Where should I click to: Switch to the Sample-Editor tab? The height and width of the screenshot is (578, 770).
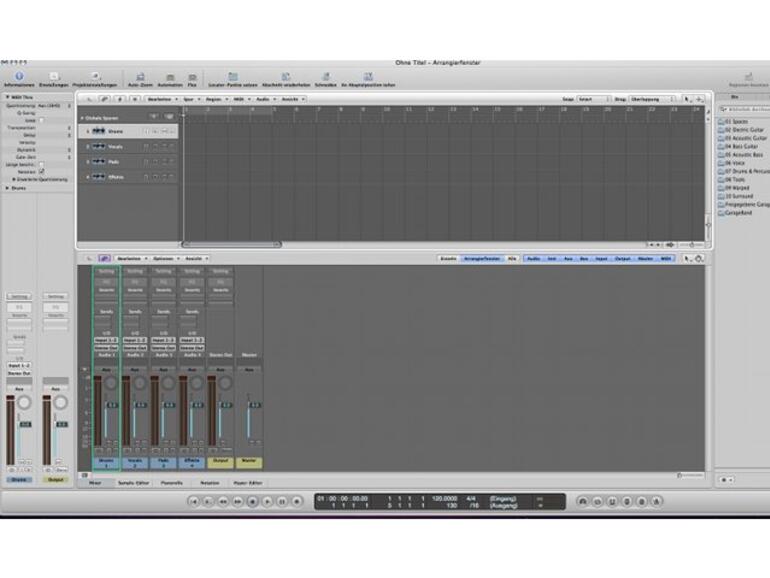click(x=133, y=483)
